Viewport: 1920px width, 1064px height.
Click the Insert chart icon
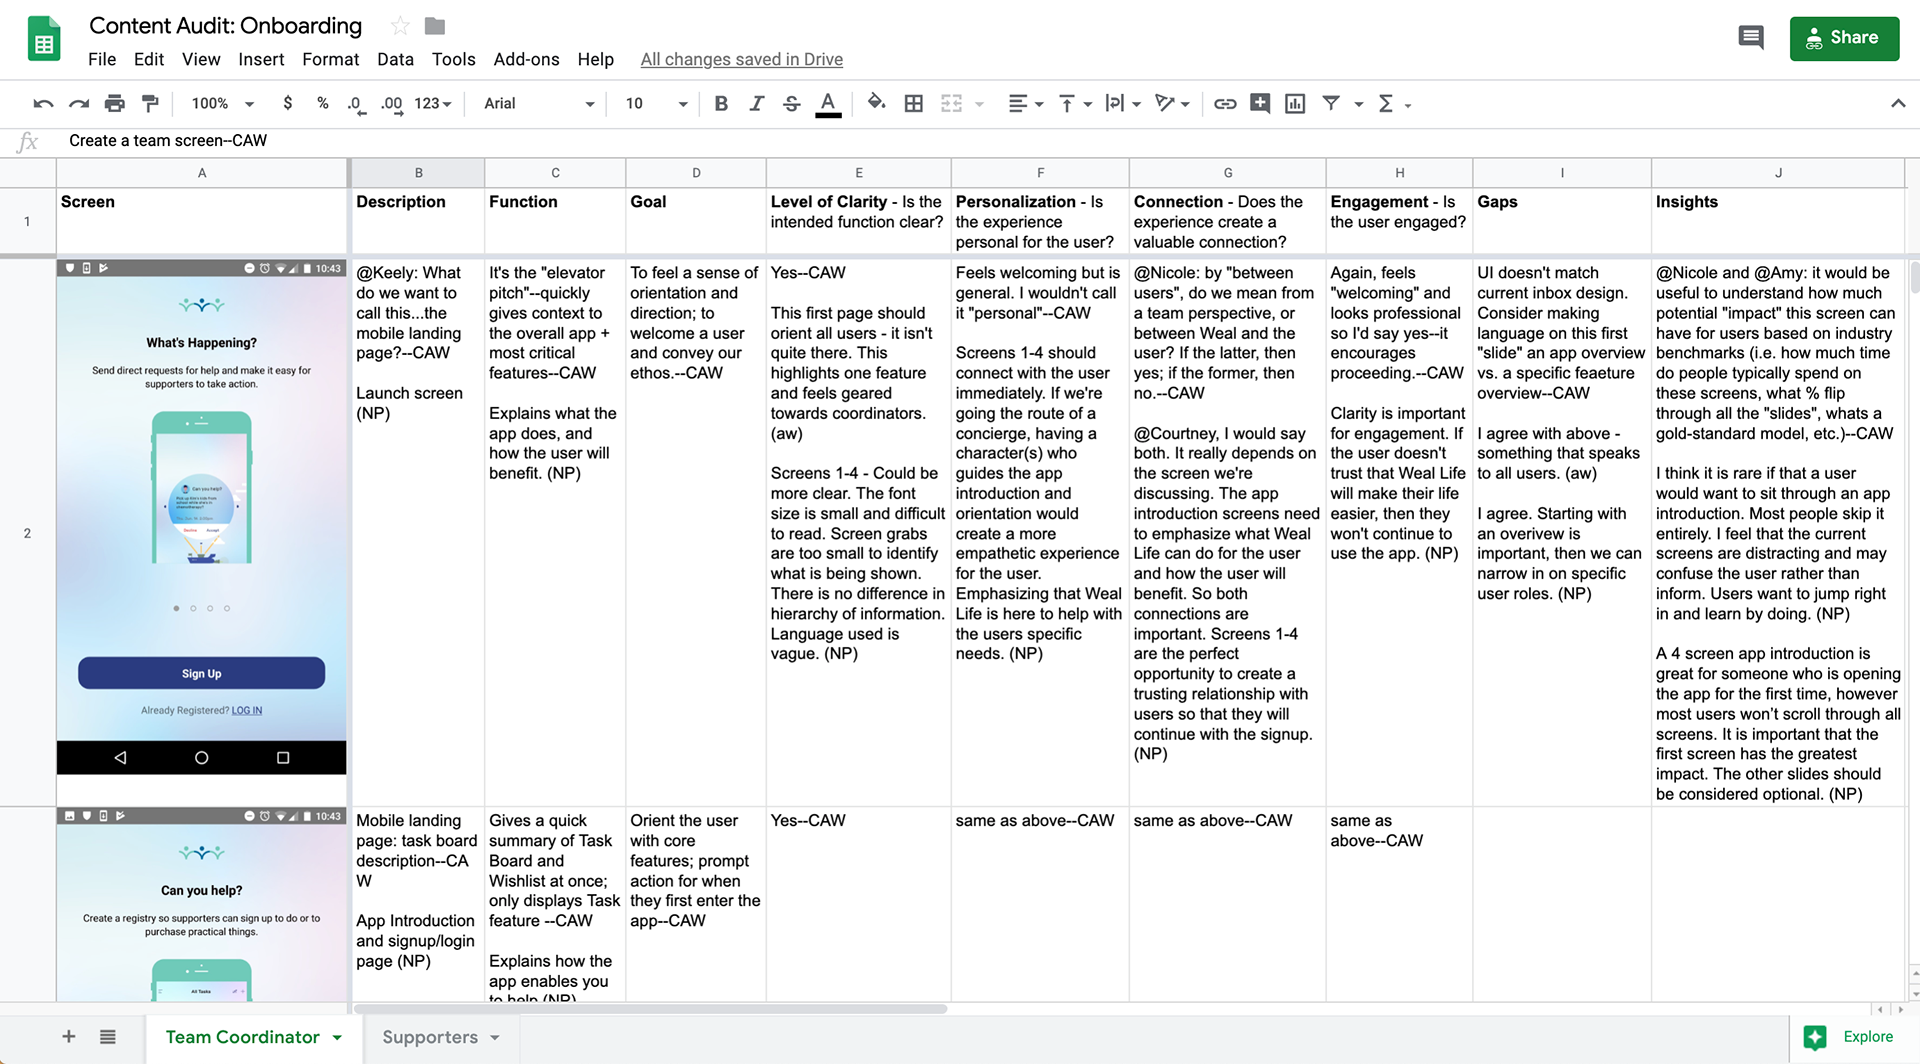pyautogui.click(x=1295, y=103)
